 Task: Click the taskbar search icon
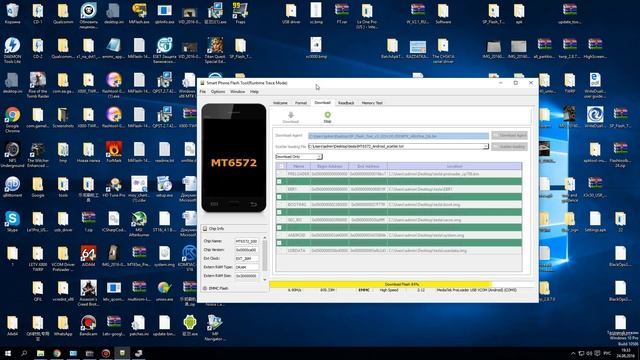(x=24, y=353)
